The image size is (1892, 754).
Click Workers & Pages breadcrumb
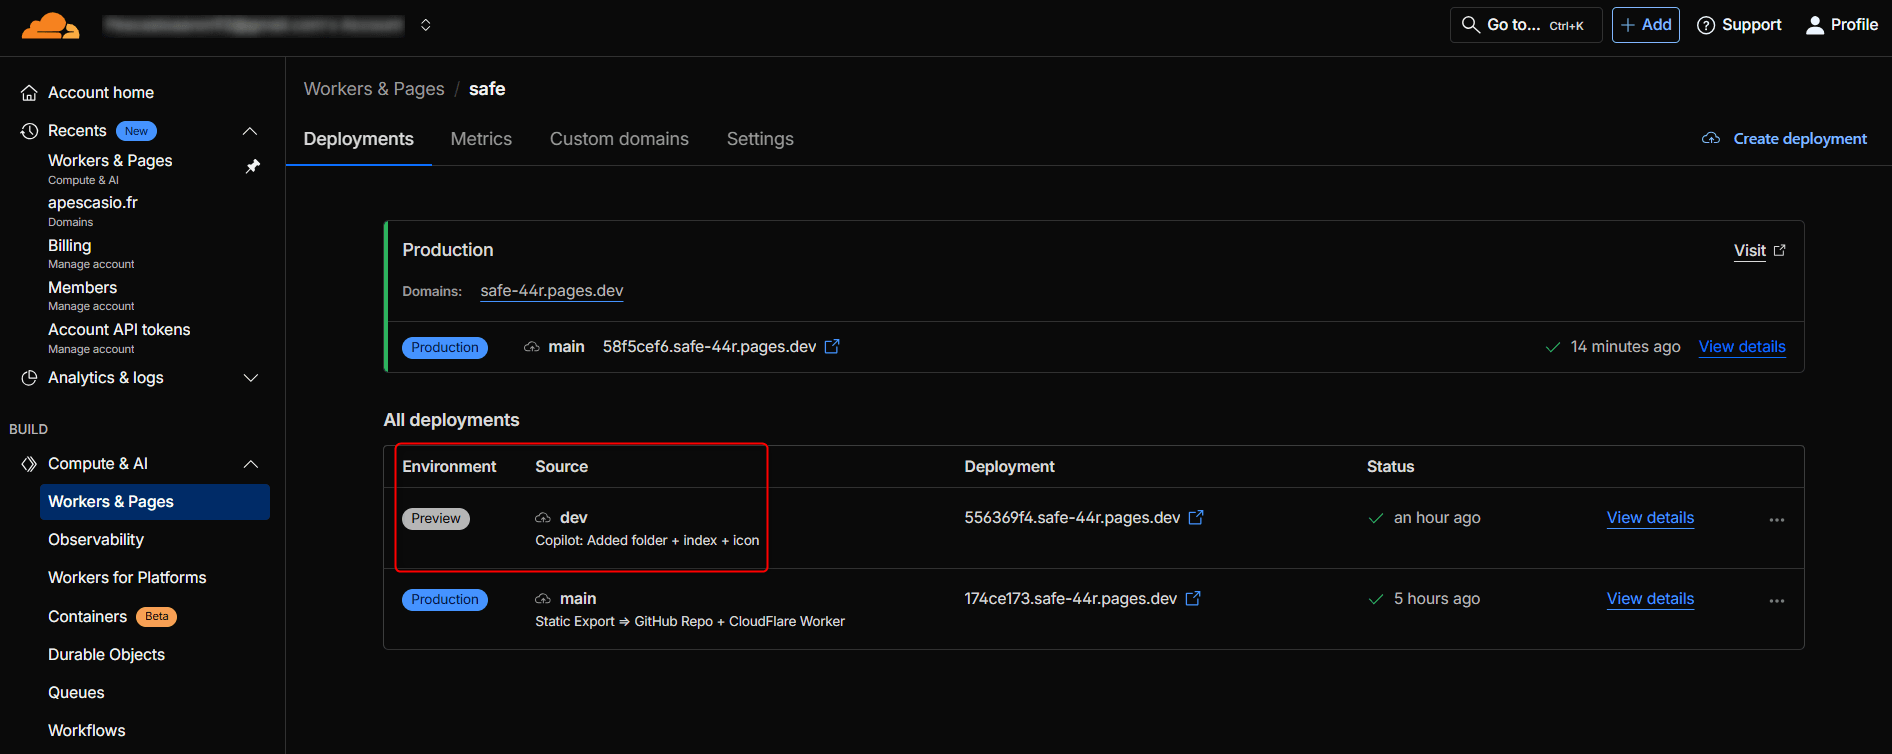tap(374, 89)
